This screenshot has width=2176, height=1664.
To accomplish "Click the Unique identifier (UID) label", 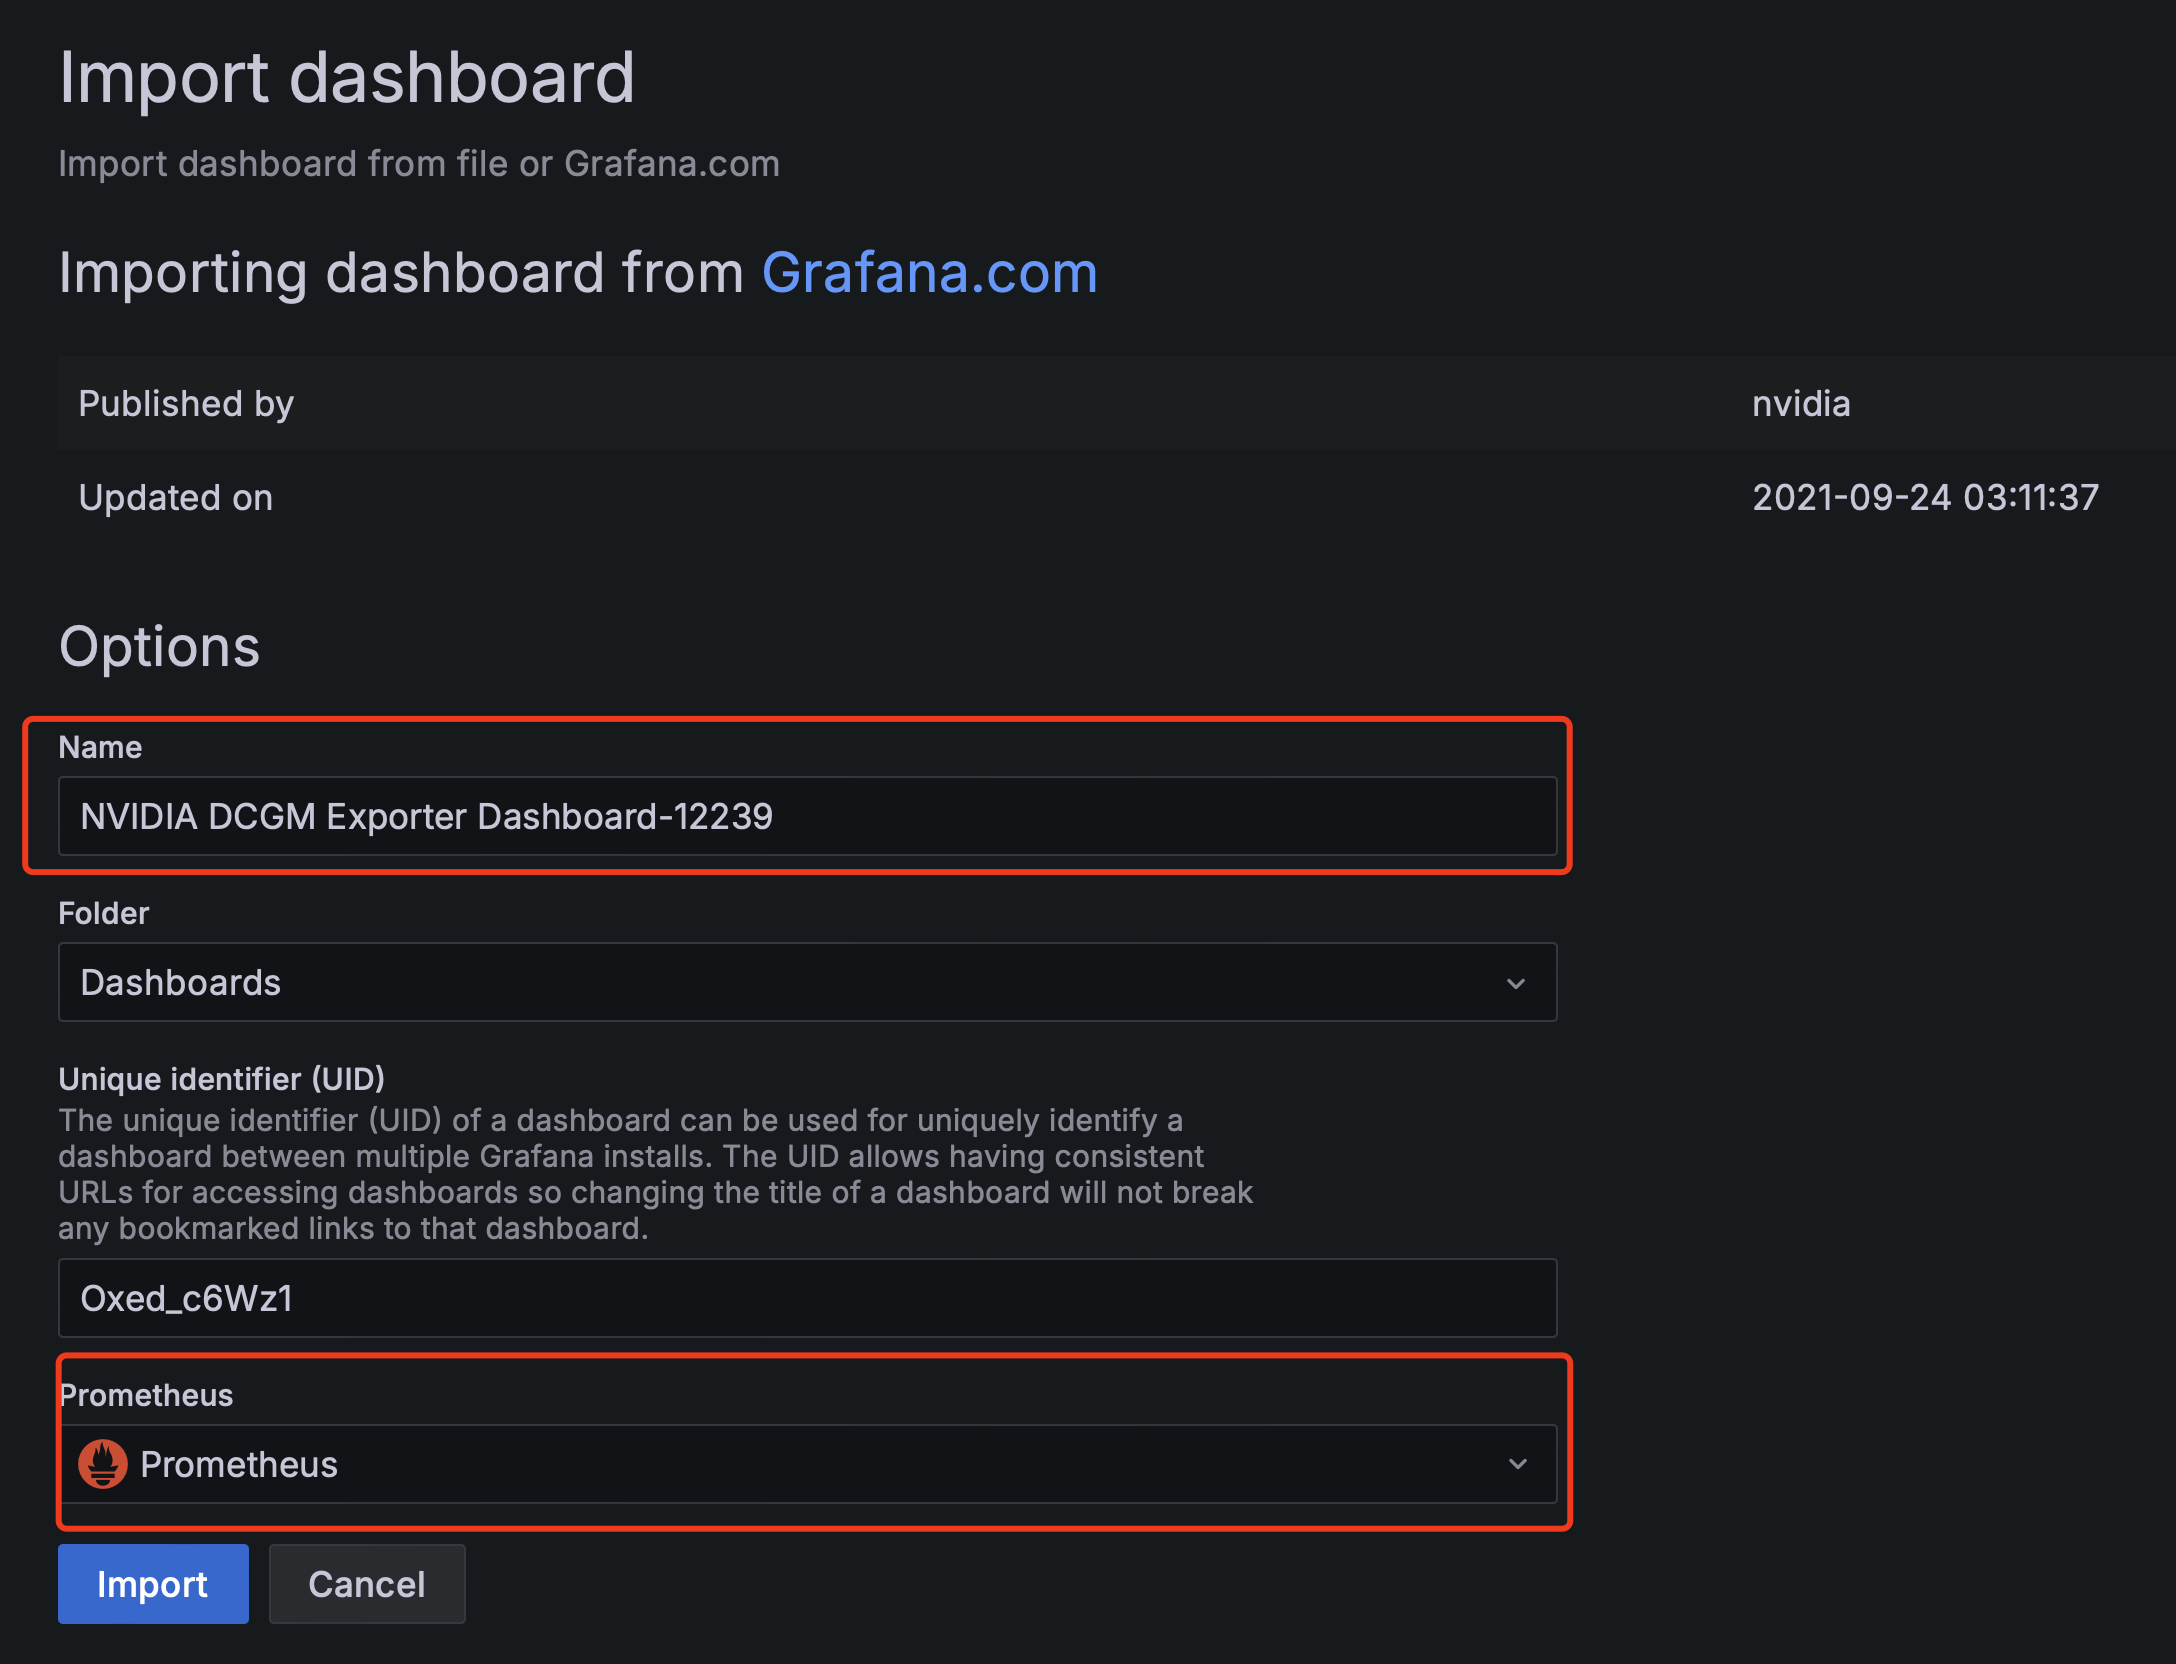I will 221,1079.
